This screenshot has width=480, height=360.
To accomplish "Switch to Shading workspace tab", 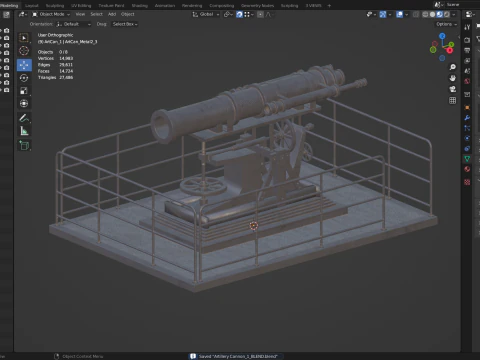I will click(x=140, y=5).
